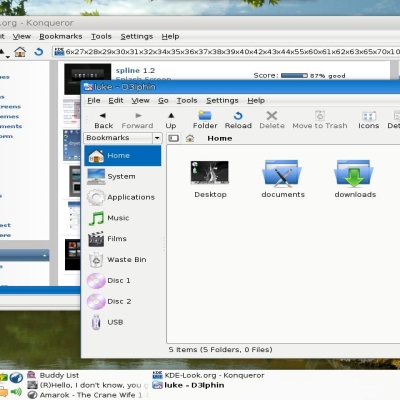
Task: Click the Forward arrow in Dolphin
Action: pos(137,120)
